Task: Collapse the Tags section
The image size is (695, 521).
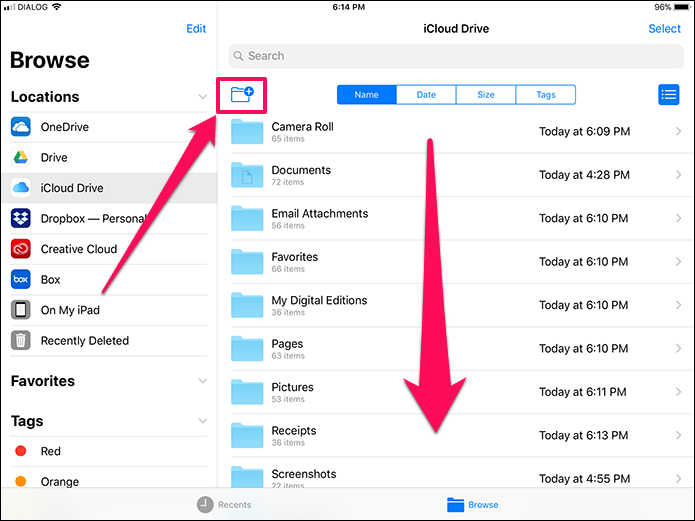Action: coord(203,421)
